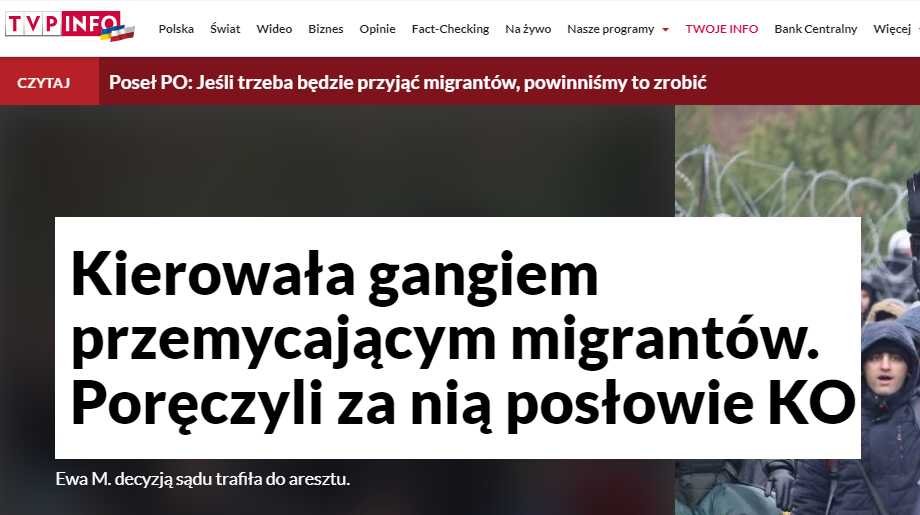Go to the Świat section
The width and height of the screenshot is (920, 515).
point(225,29)
